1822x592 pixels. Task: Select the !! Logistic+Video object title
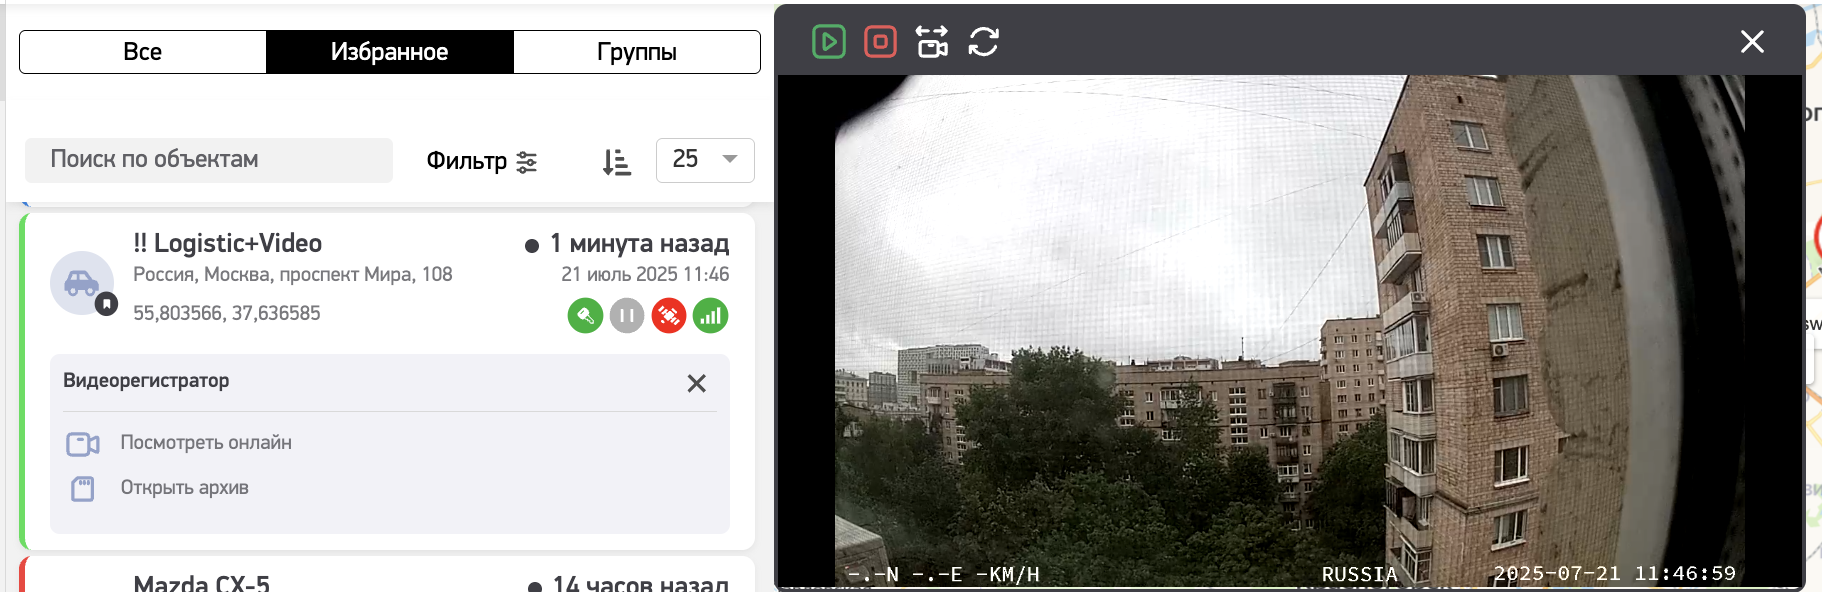point(228,243)
